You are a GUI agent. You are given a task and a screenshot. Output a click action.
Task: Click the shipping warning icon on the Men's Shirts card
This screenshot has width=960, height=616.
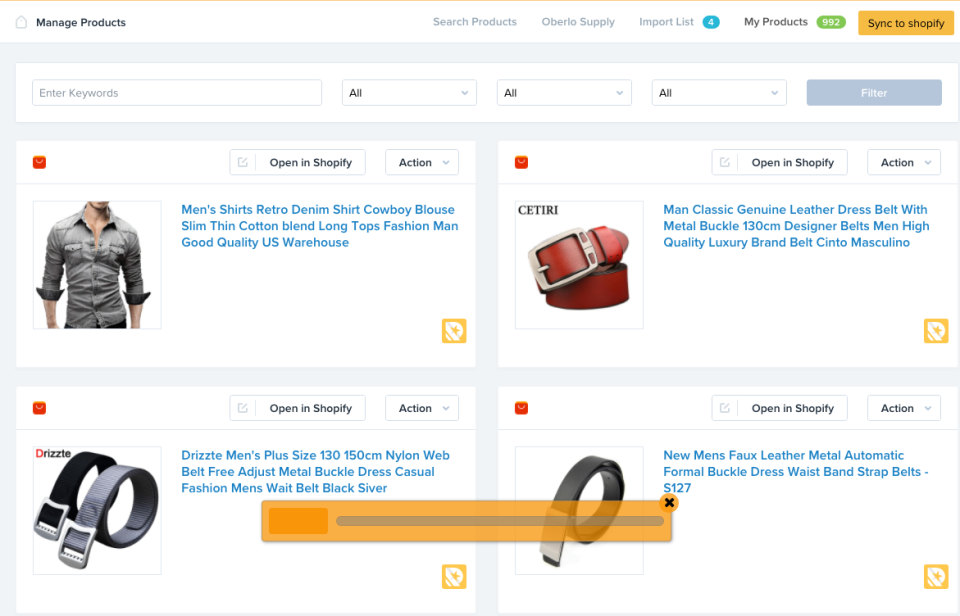point(454,330)
